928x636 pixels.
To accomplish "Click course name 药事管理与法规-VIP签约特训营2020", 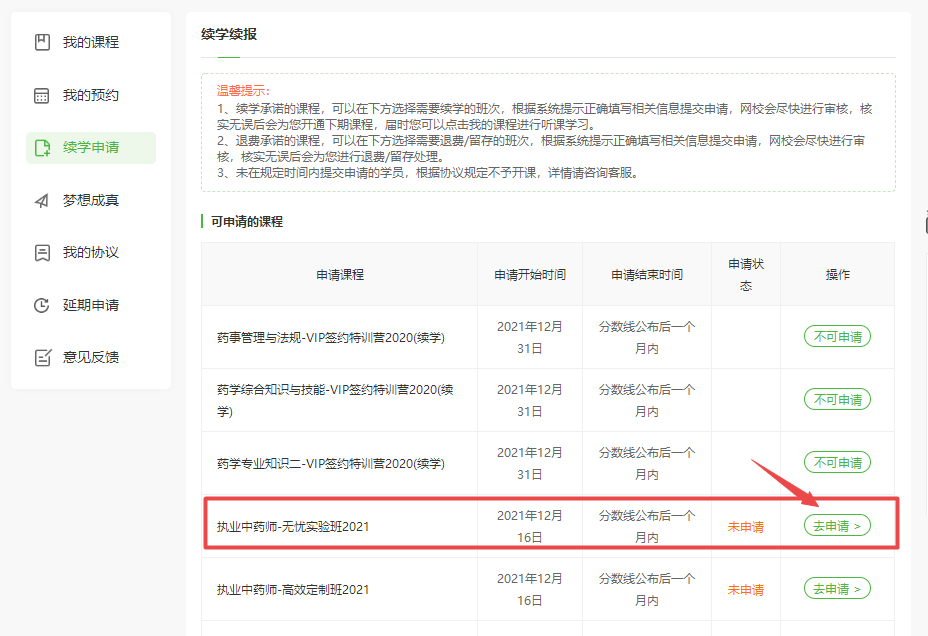I will tap(331, 338).
